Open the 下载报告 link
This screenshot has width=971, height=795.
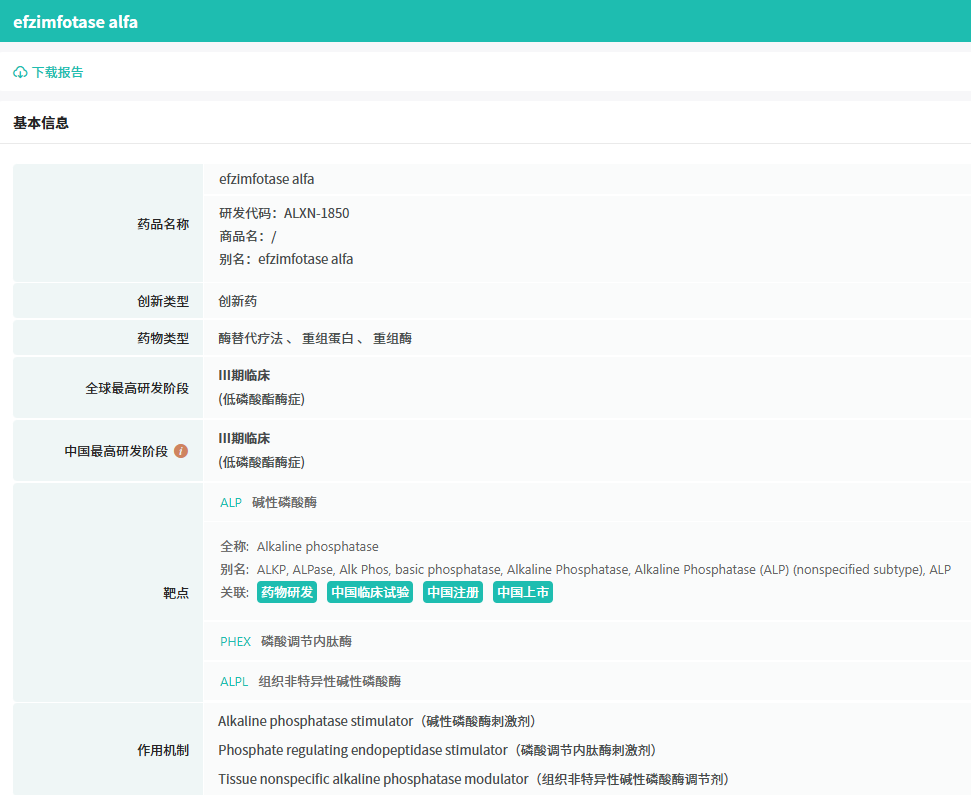point(57,72)
